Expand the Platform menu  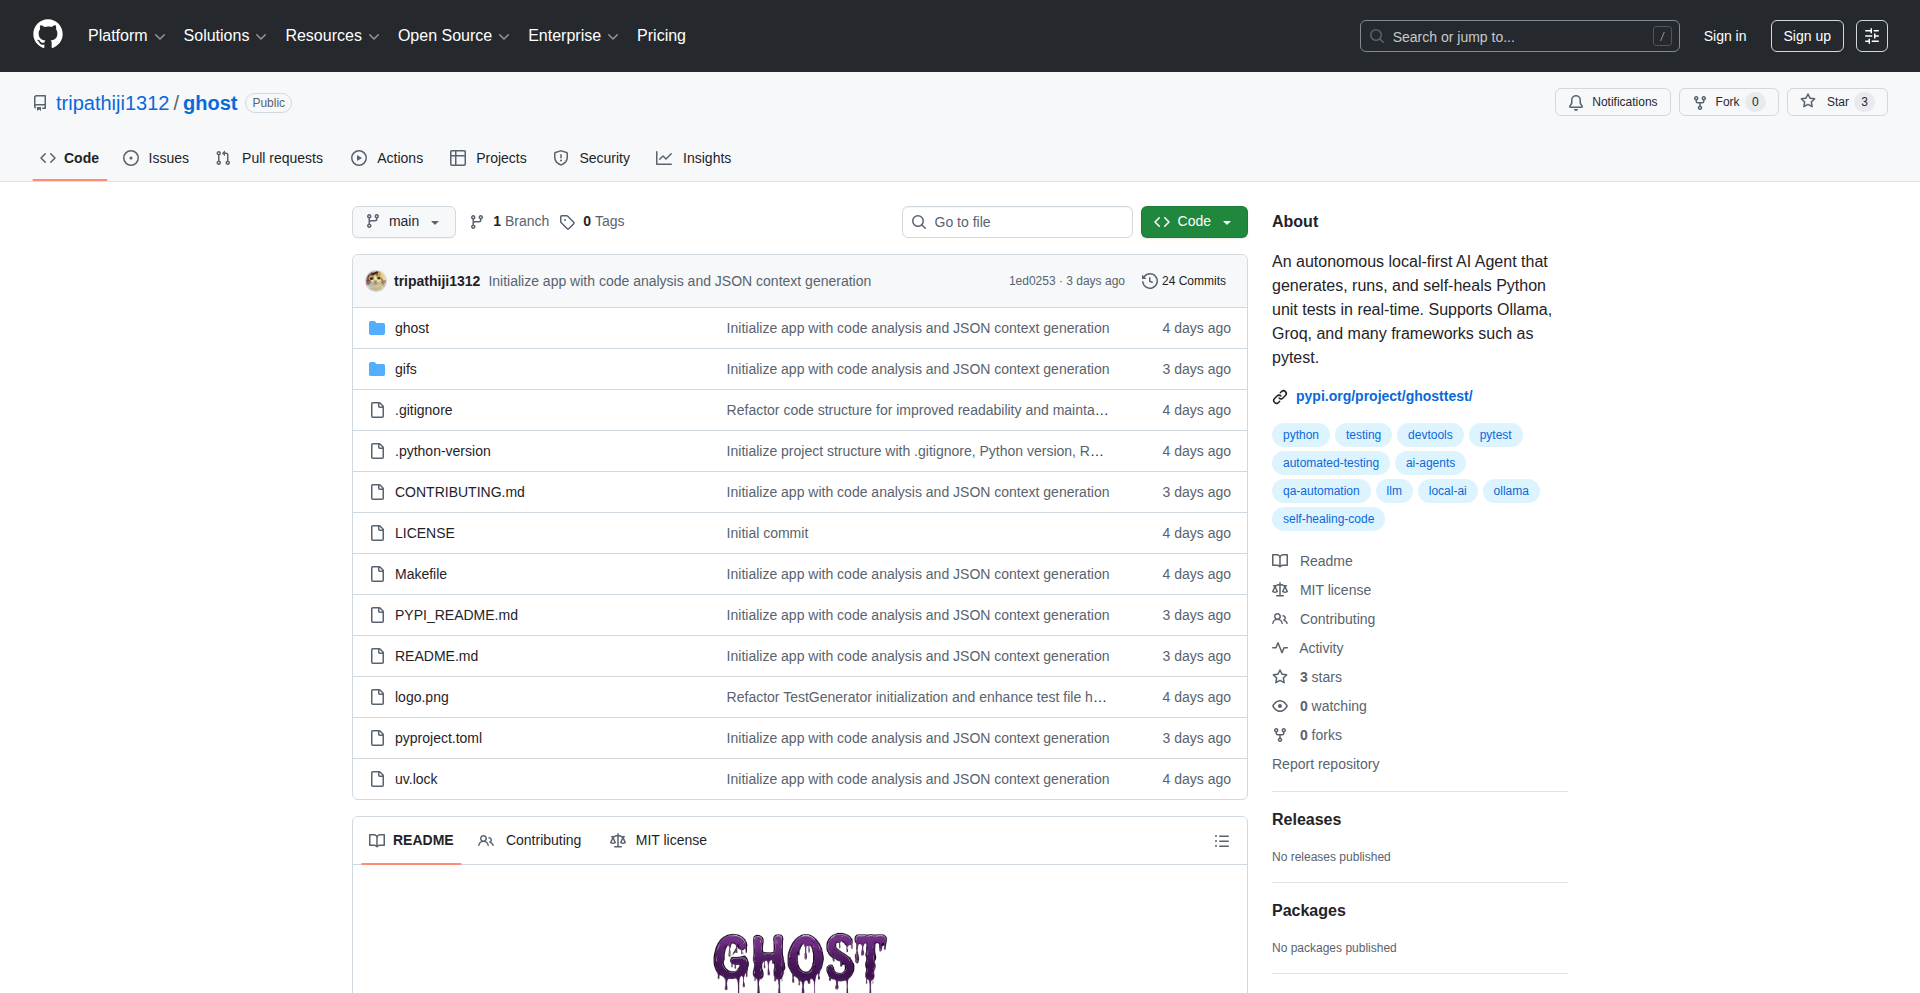[126, 36]
